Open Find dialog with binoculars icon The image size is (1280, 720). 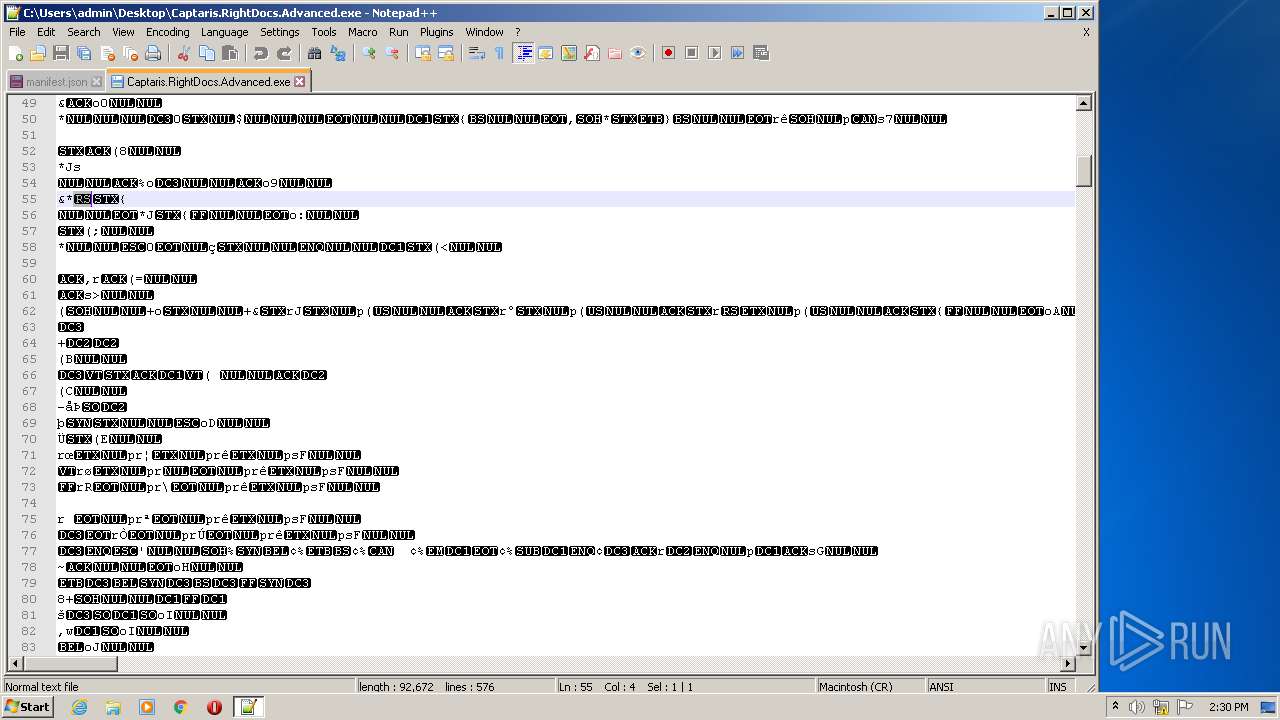coord(314,53)
